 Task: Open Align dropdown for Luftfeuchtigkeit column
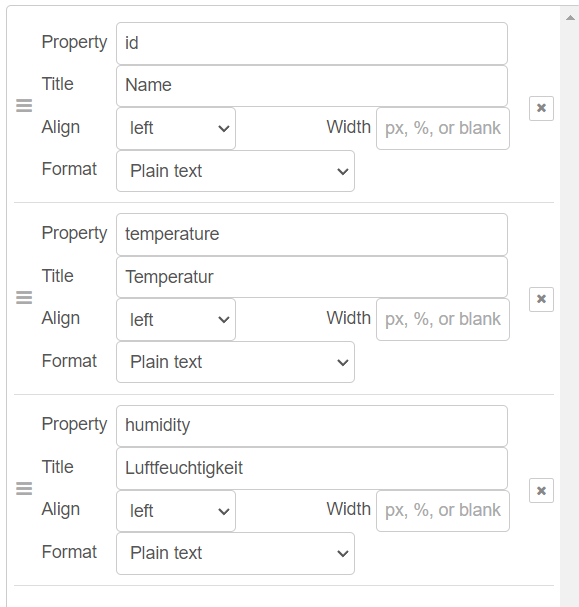click(176, 511)
